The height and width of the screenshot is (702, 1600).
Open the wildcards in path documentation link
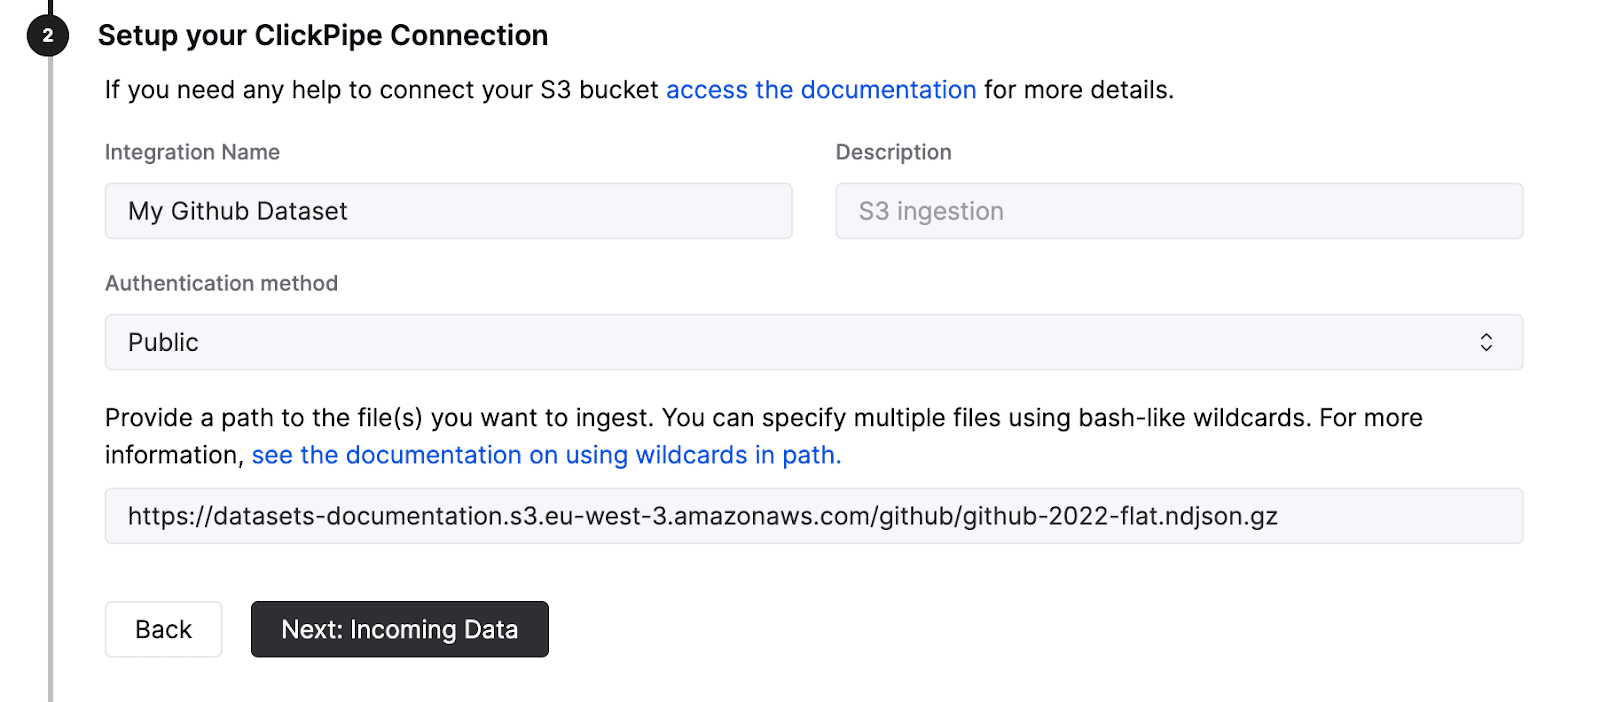546,455
